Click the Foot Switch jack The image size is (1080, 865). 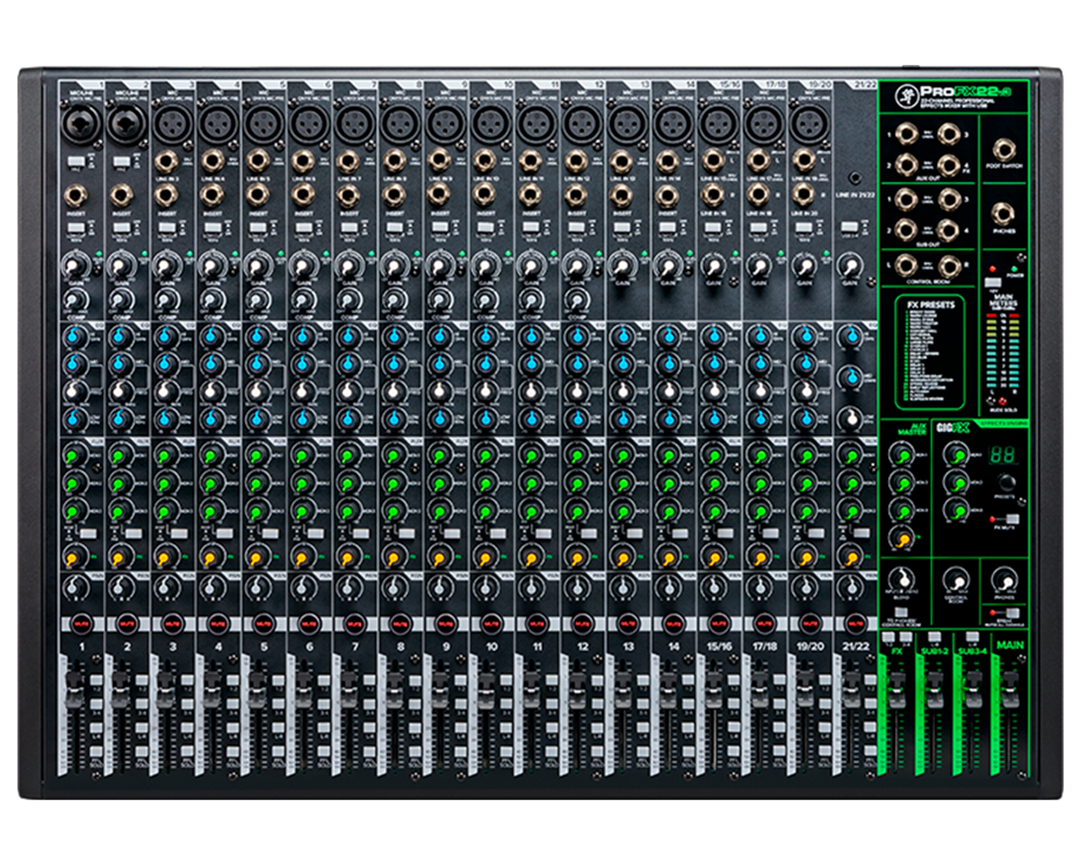(1003, 149)
